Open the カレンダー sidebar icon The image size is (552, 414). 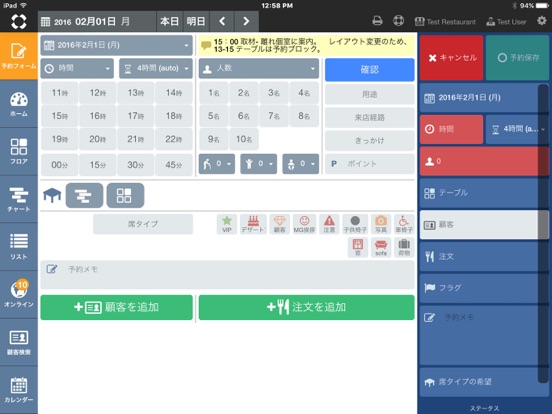click(x=19, y=390)
